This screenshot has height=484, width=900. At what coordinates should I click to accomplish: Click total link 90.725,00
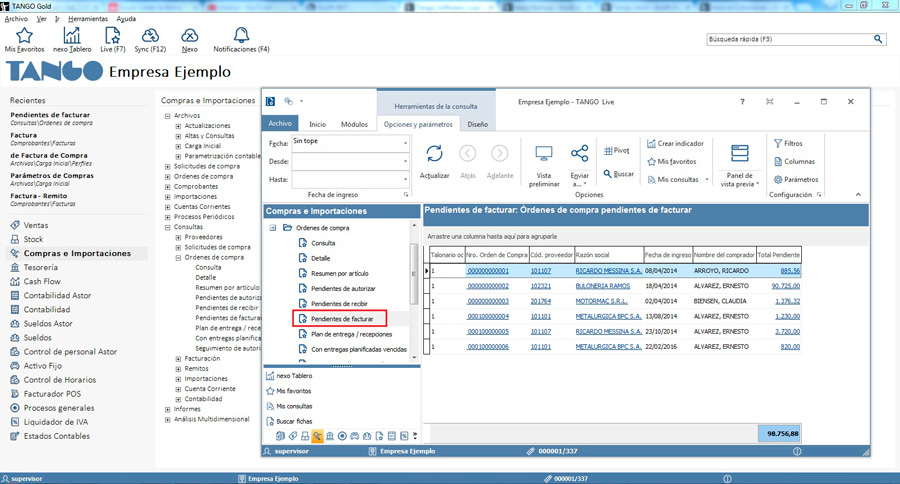click(x=786, y=286)
